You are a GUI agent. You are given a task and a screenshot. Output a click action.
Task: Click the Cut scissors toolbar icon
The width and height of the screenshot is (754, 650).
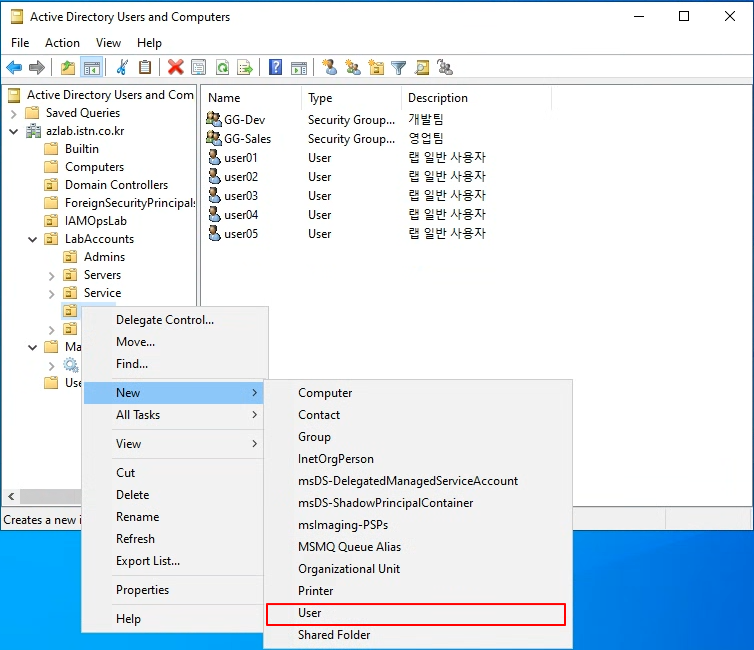click(122, 67)
